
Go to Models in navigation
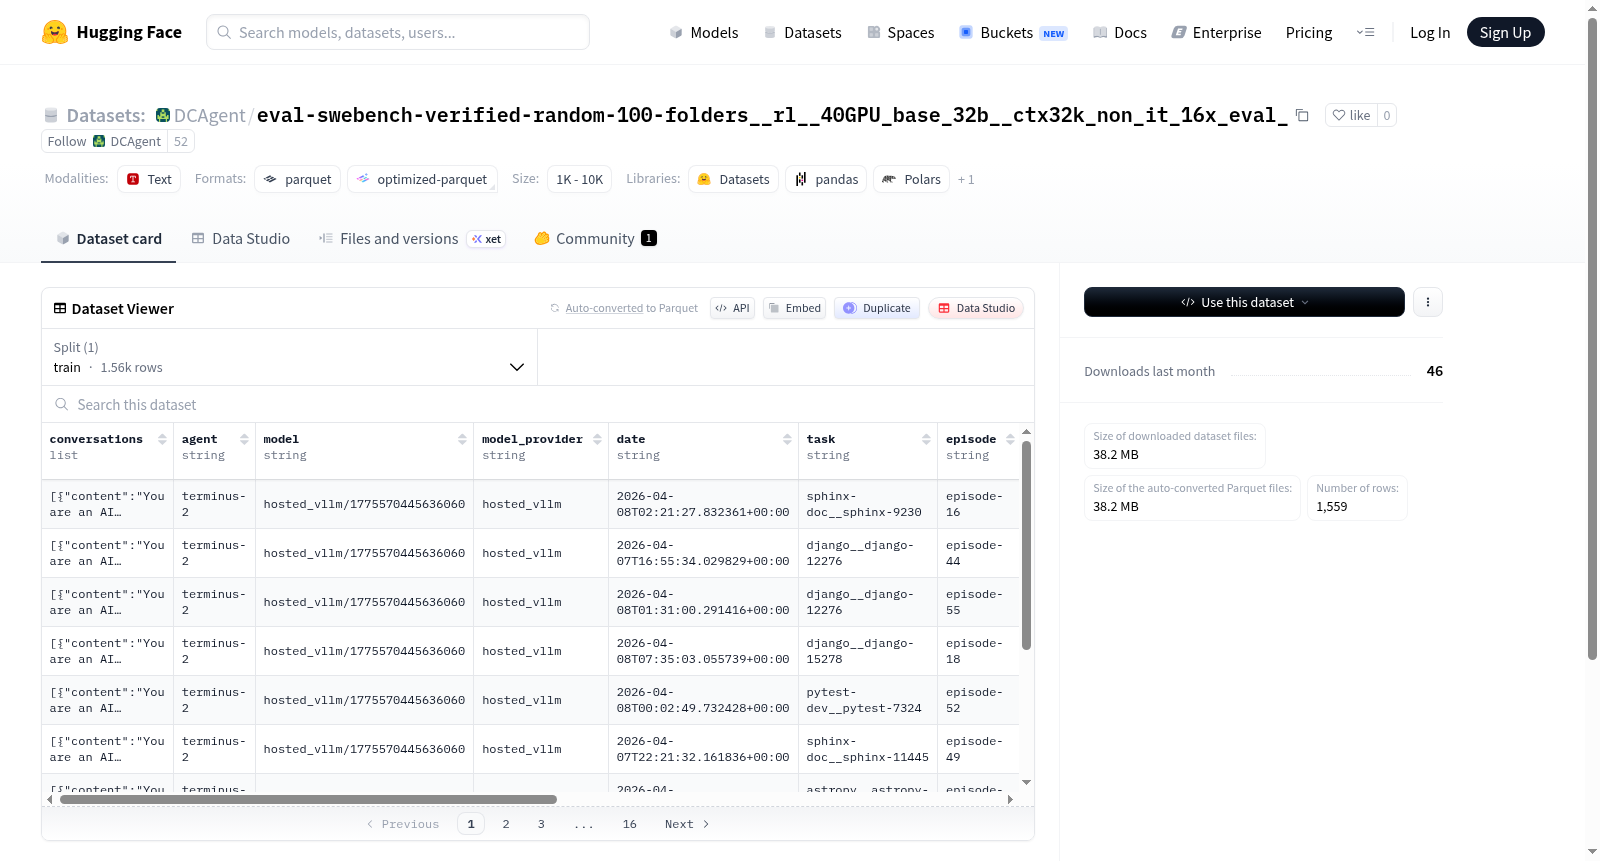pos(704,32)
